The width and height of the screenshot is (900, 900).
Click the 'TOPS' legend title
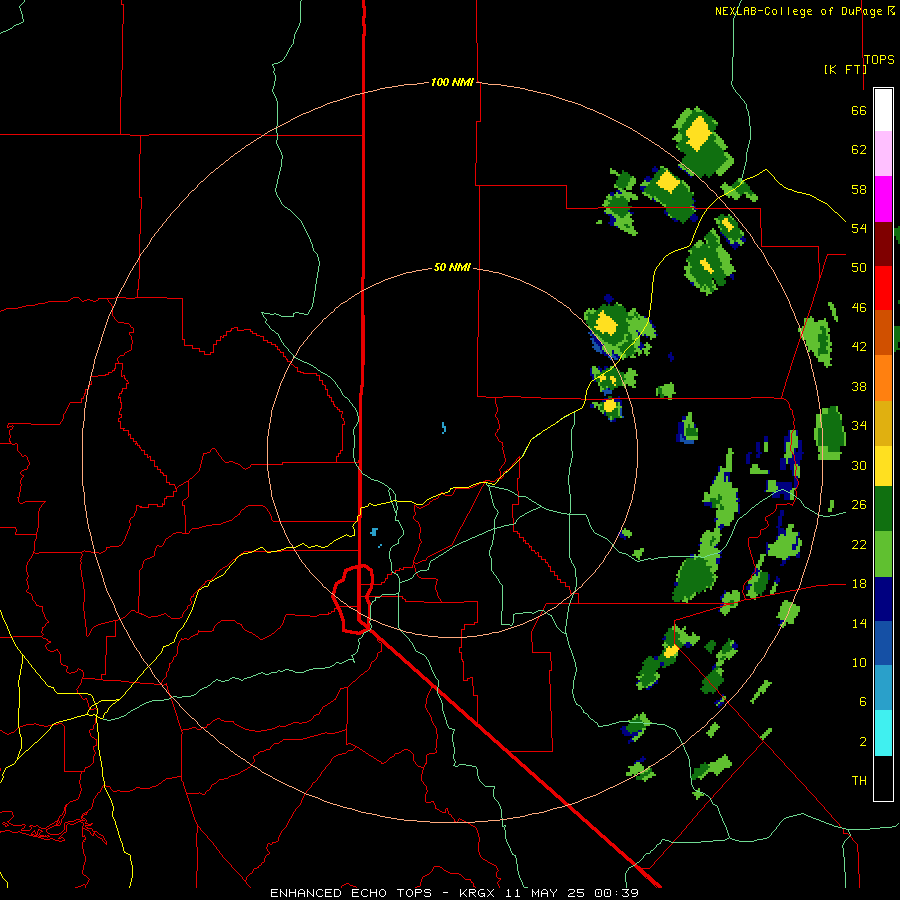[879, 59]
